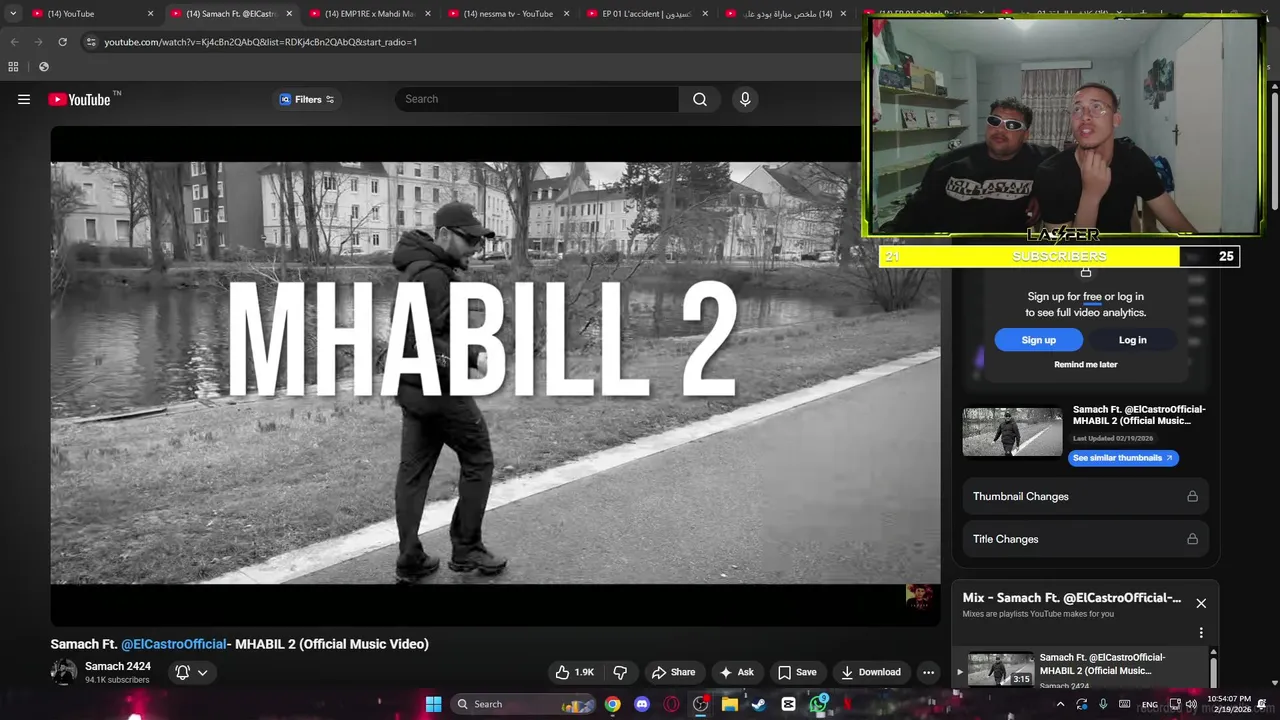Open CapCut from taskbar
Viewport: 1280px width, 720px height.
click(788, 704)
